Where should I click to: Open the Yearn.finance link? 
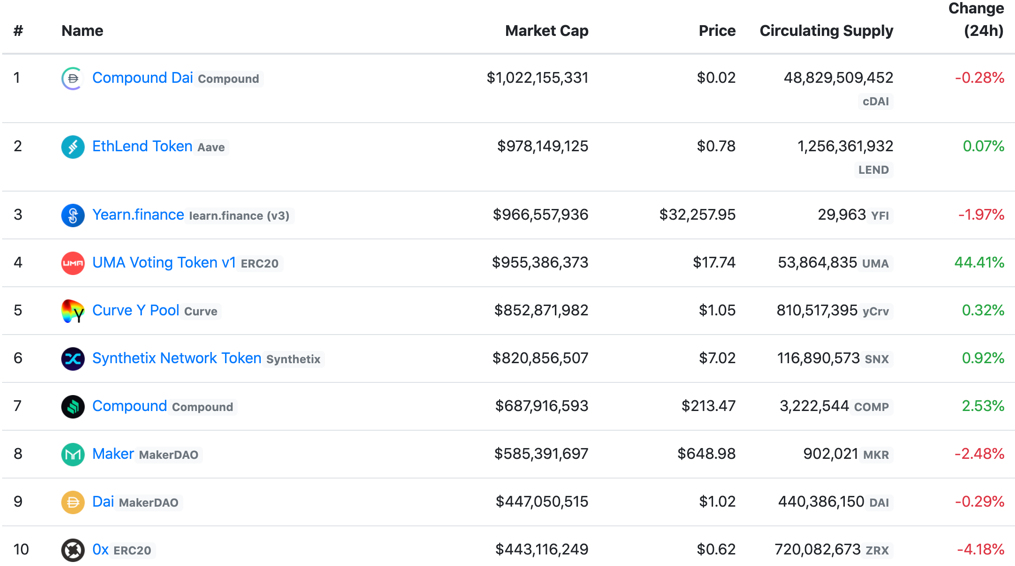(138, 215)
